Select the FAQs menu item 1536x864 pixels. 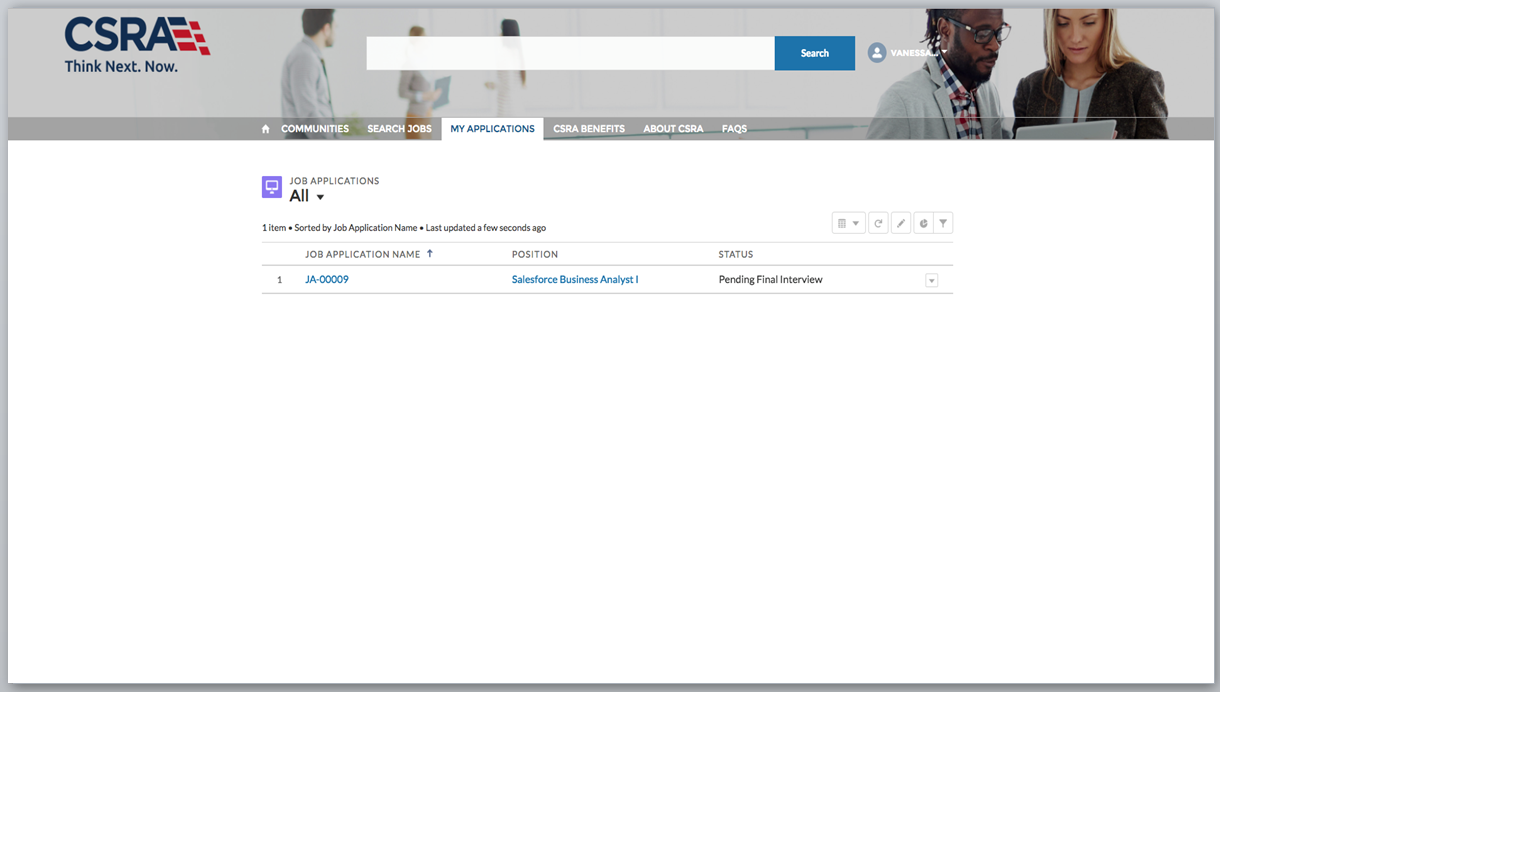[734, 128]
